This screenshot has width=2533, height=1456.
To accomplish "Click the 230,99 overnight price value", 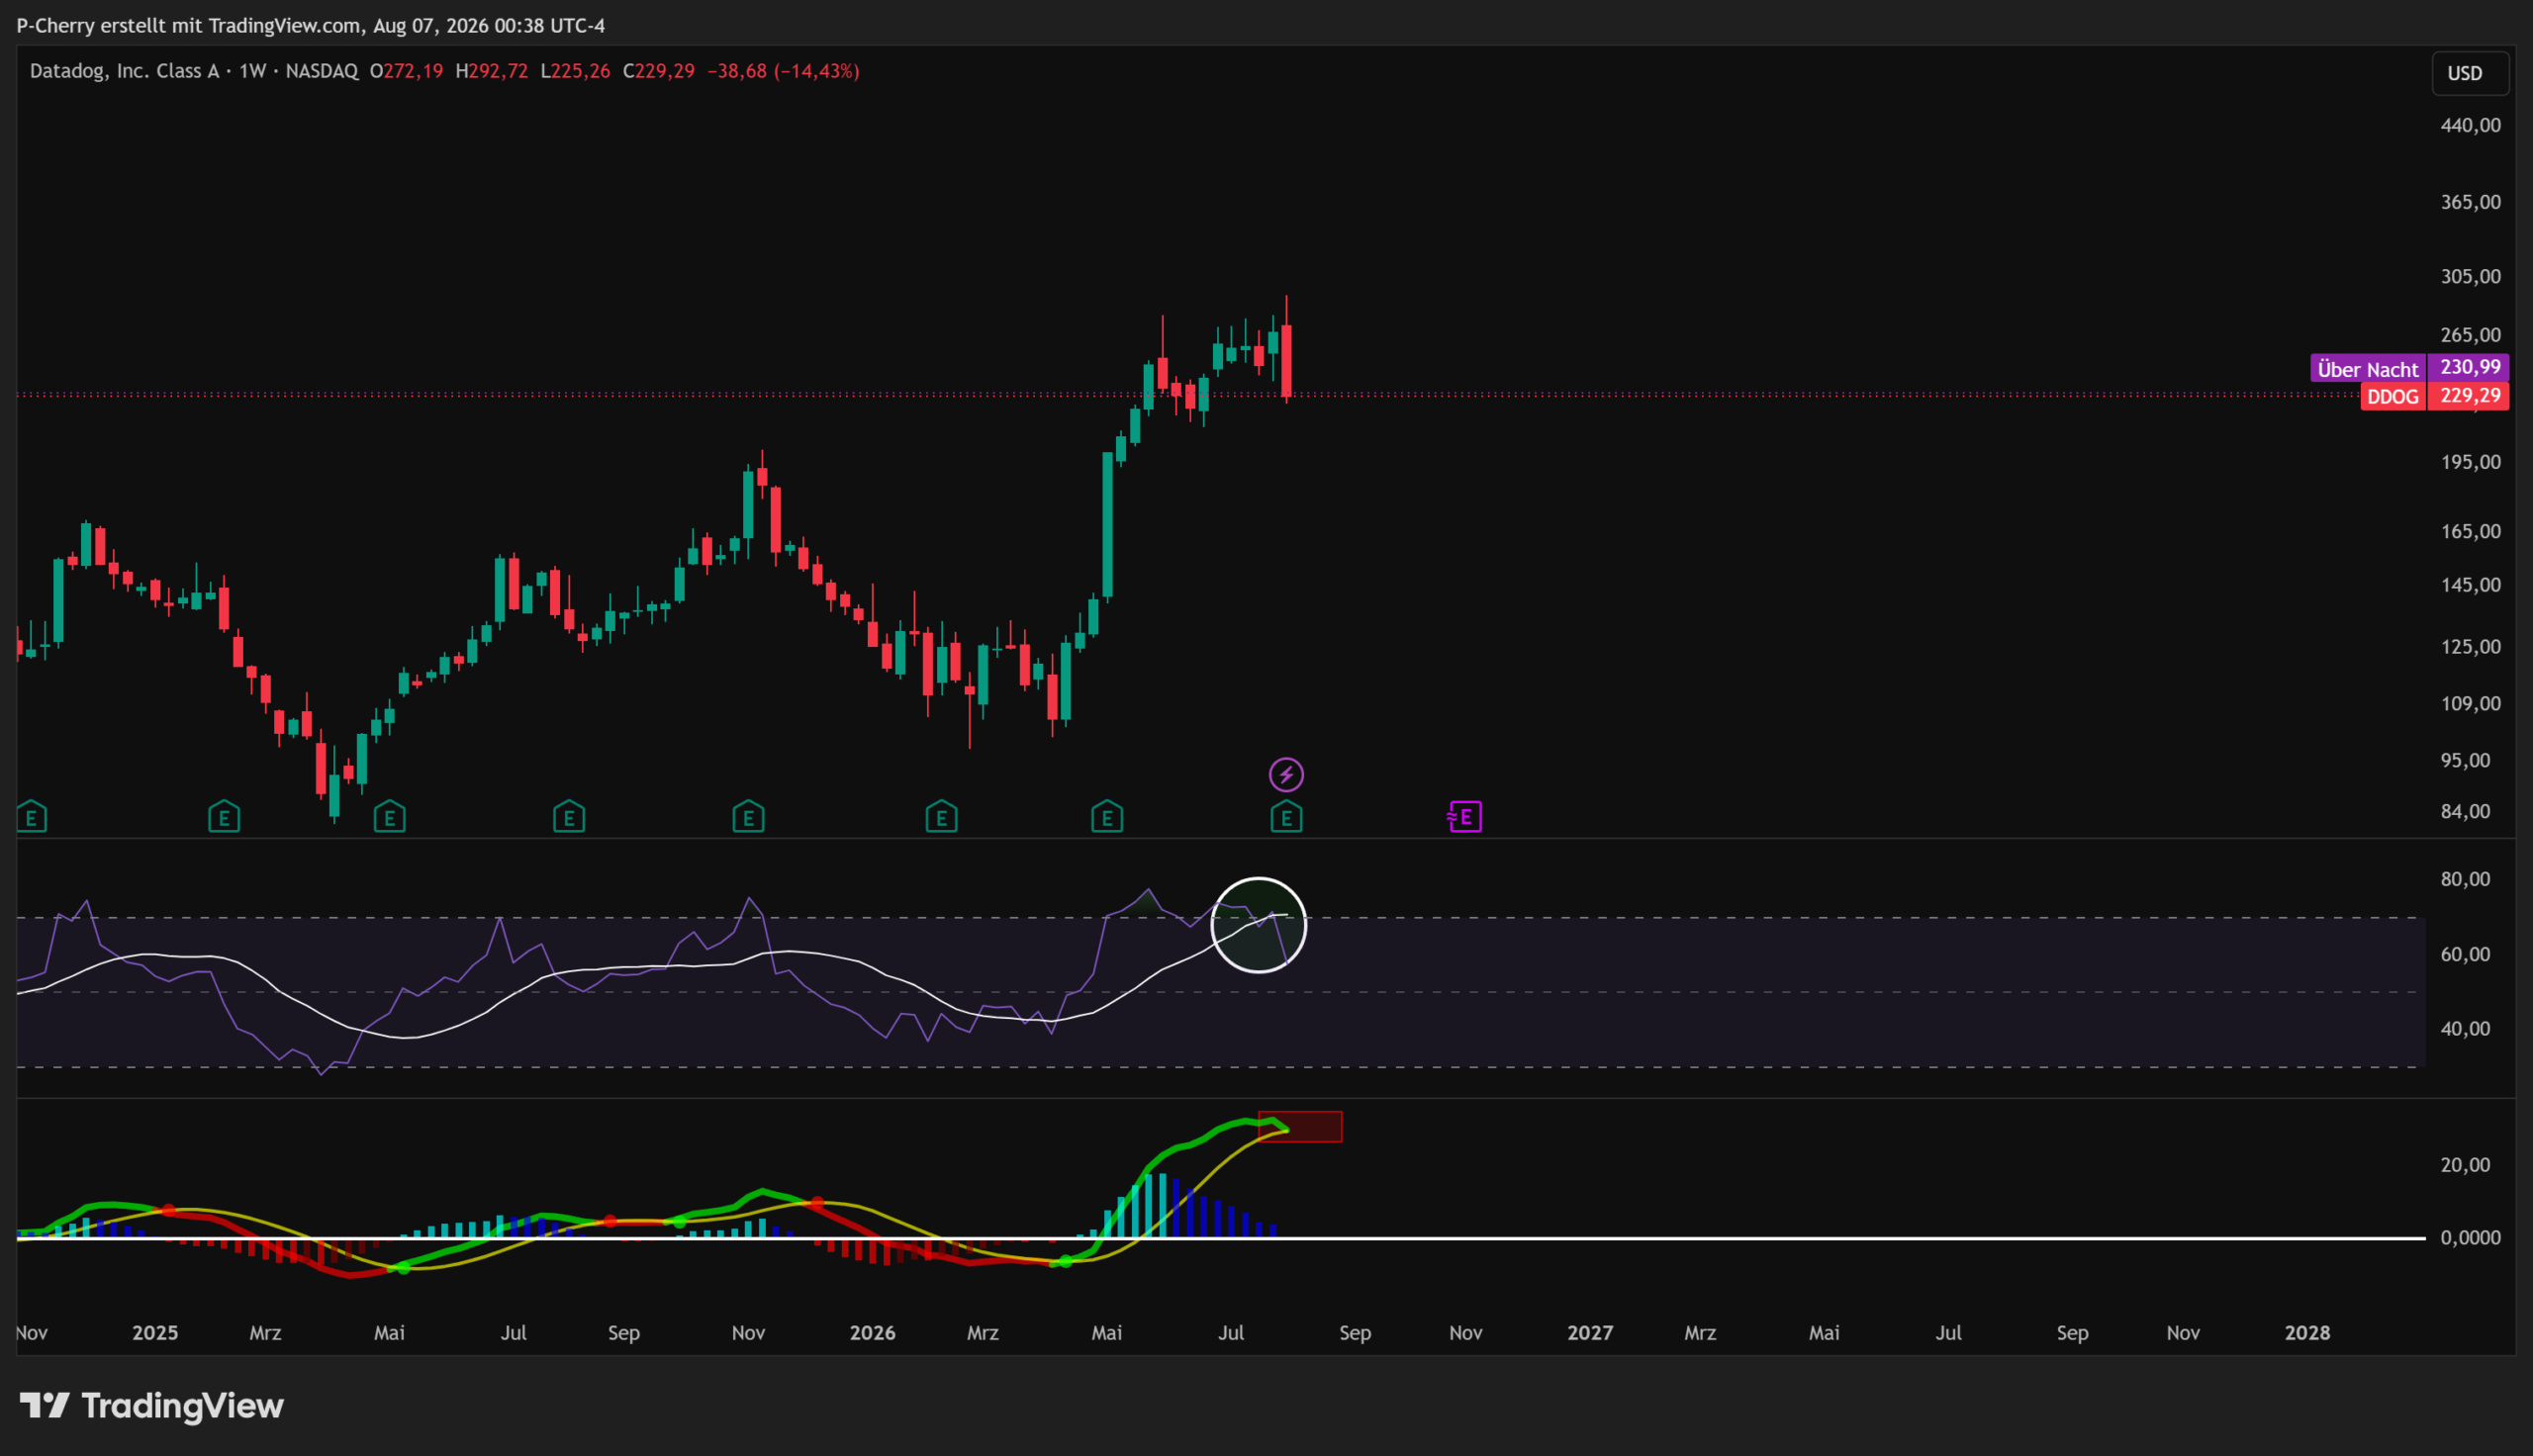I will tap(2469, 368).
